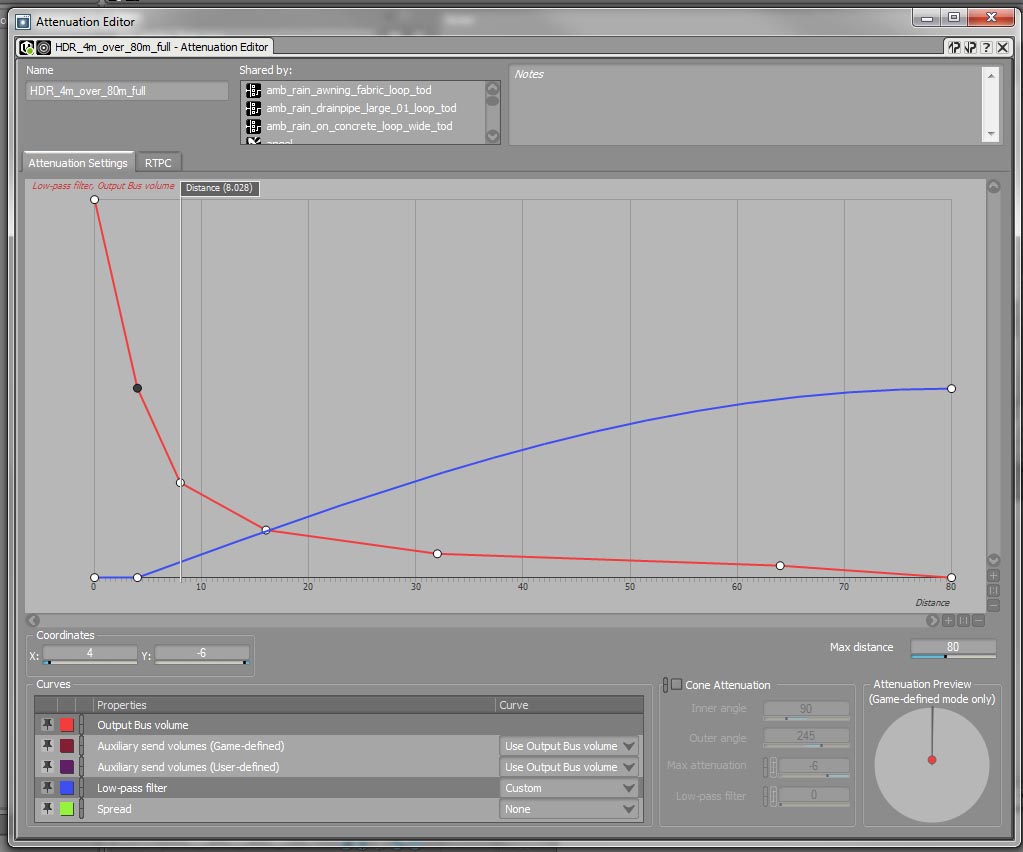Enable the Cone Attenuation checkbox
The image size is (1023, 852).
point(677,684)
